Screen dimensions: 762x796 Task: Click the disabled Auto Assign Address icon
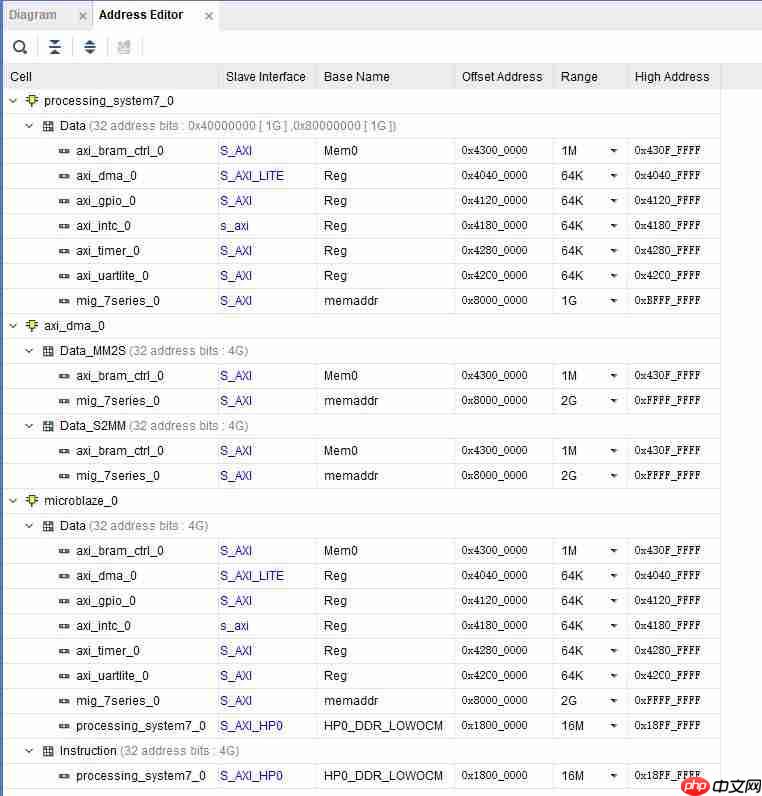coord(124,47)
